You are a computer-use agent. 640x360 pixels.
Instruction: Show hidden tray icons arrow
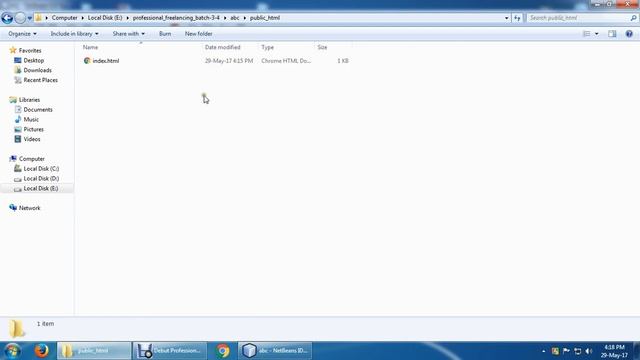click(x=544, y=351)
